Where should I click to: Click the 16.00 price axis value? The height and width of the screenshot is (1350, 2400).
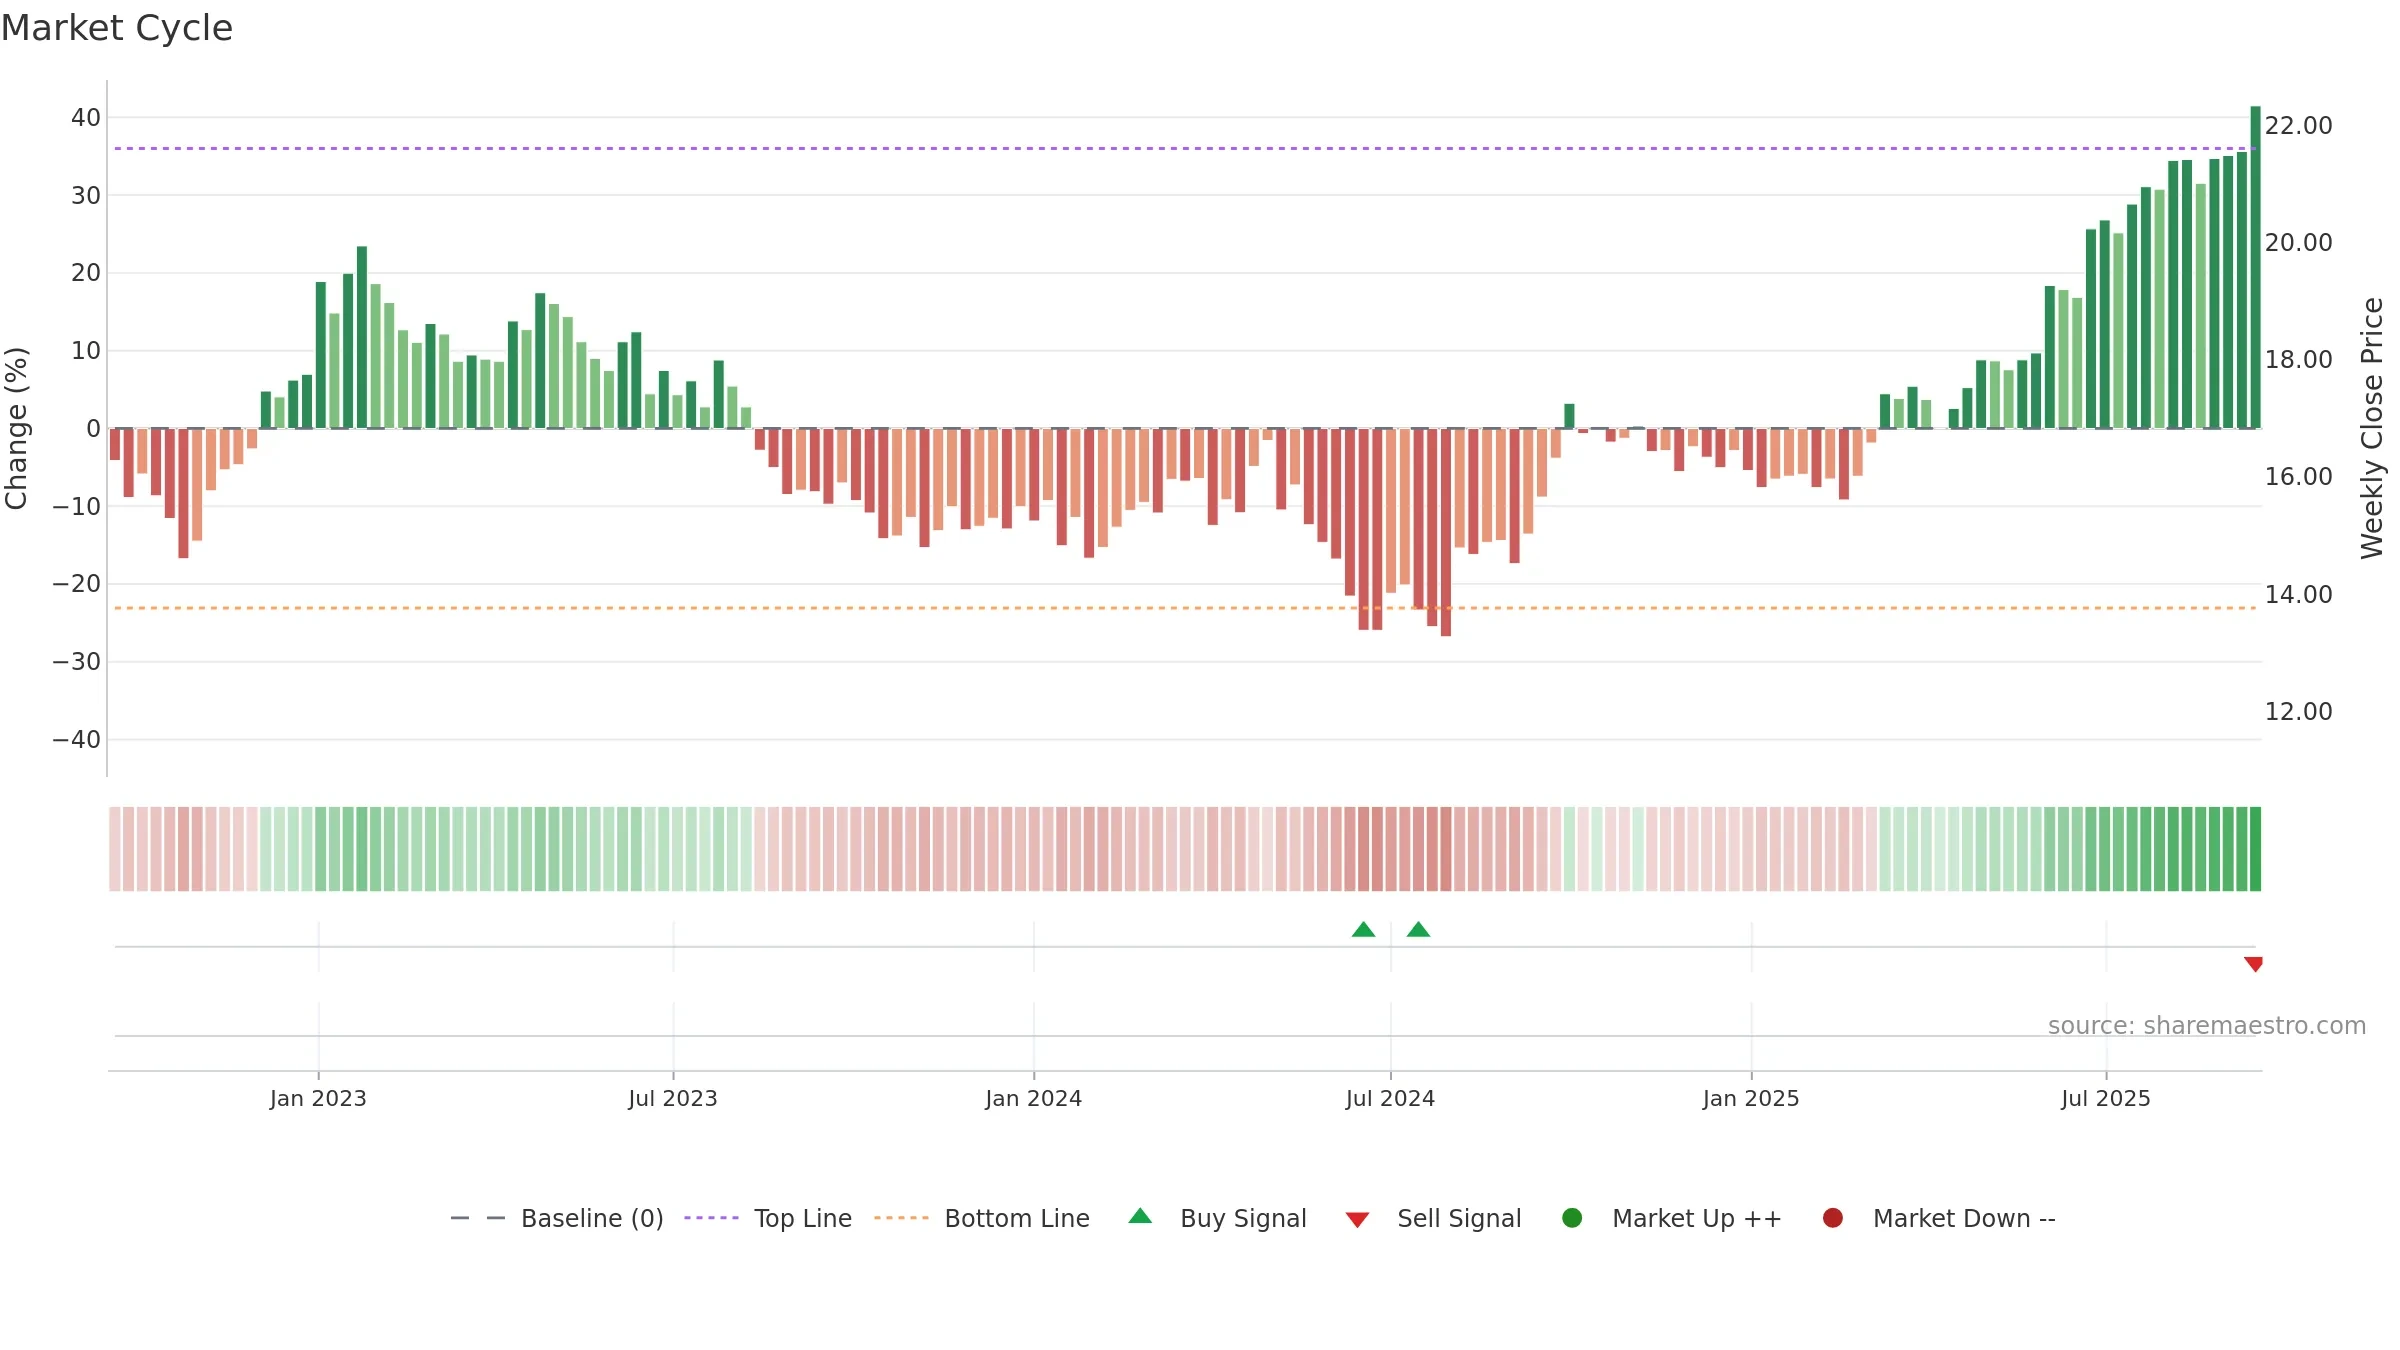(x=2298, y=477)
